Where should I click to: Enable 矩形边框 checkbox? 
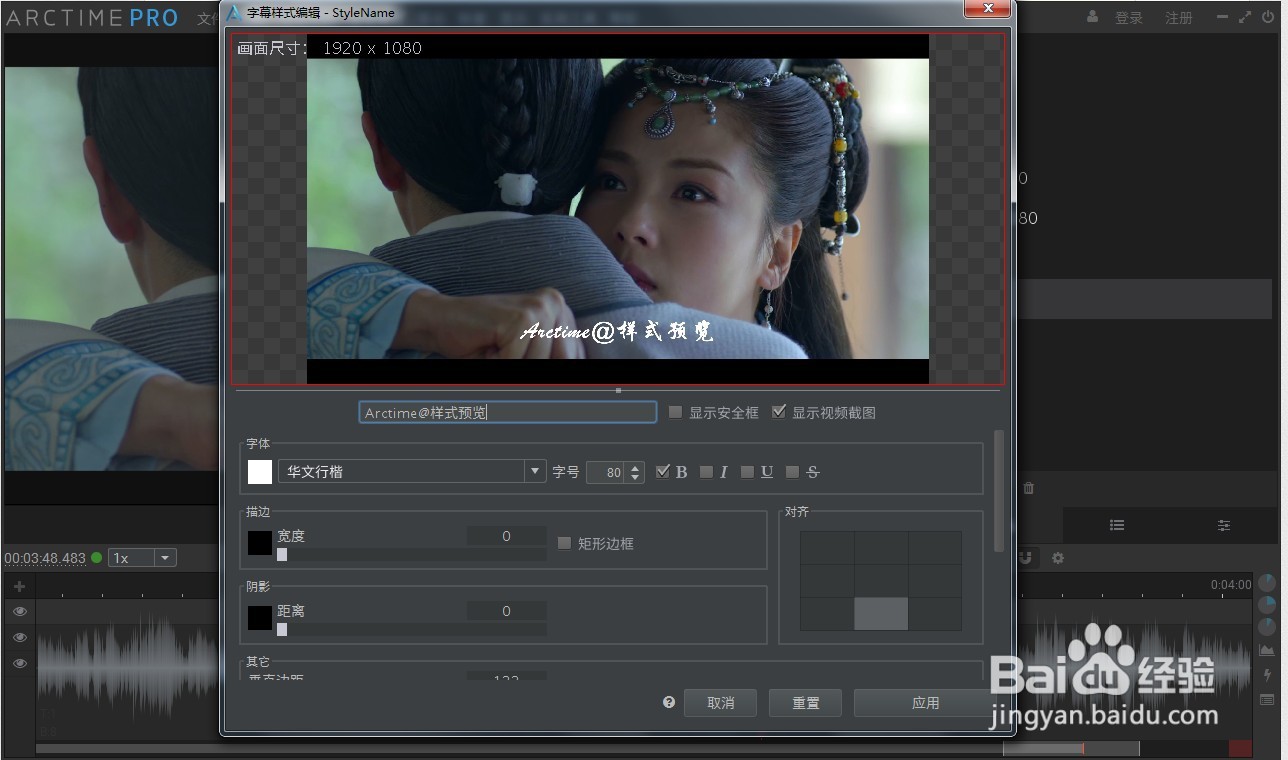tap(564, 543)
